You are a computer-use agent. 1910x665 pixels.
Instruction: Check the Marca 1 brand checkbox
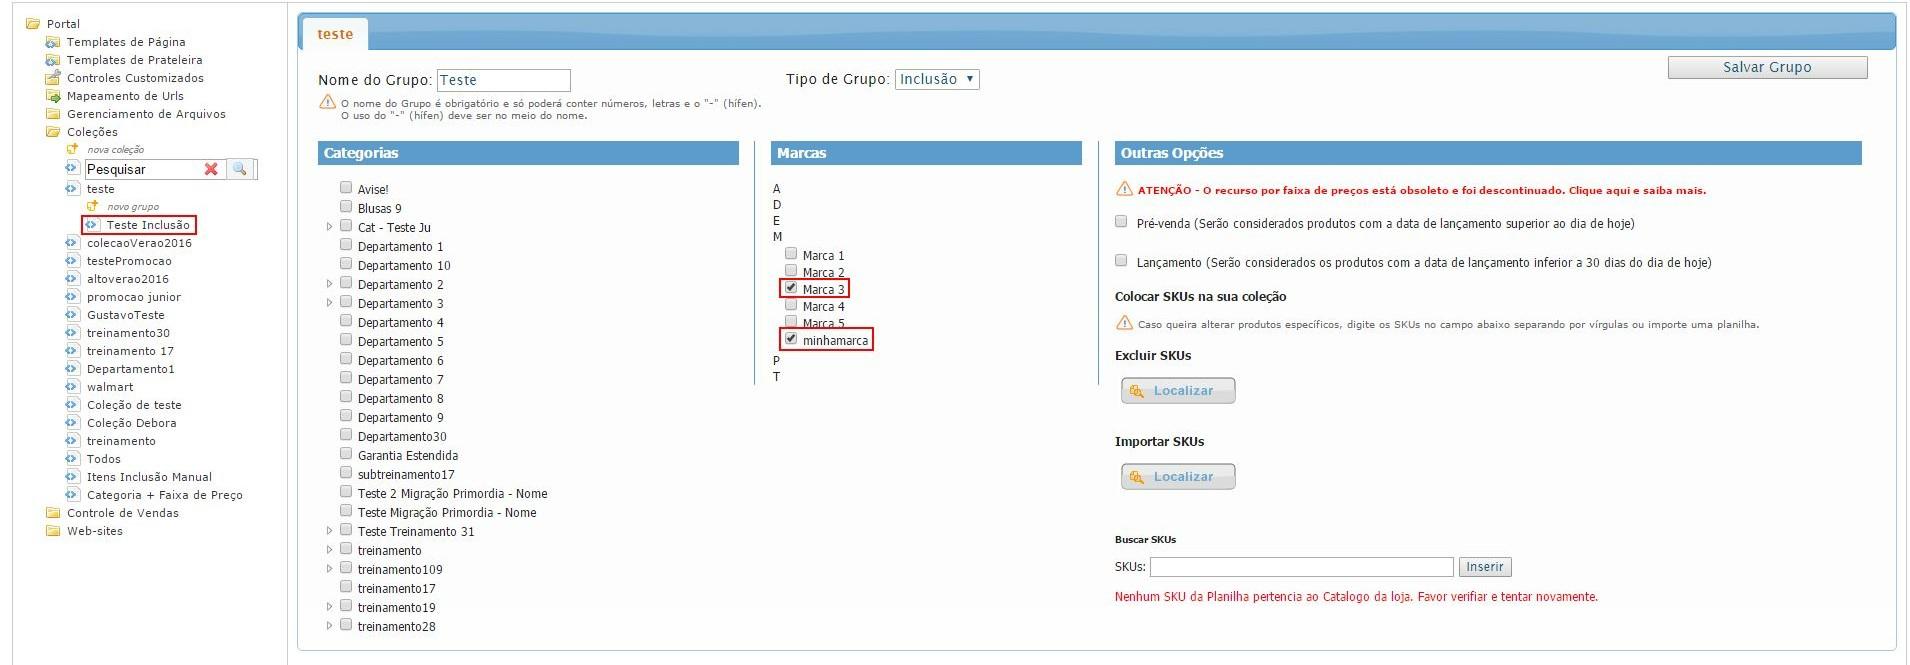[791, 253]
